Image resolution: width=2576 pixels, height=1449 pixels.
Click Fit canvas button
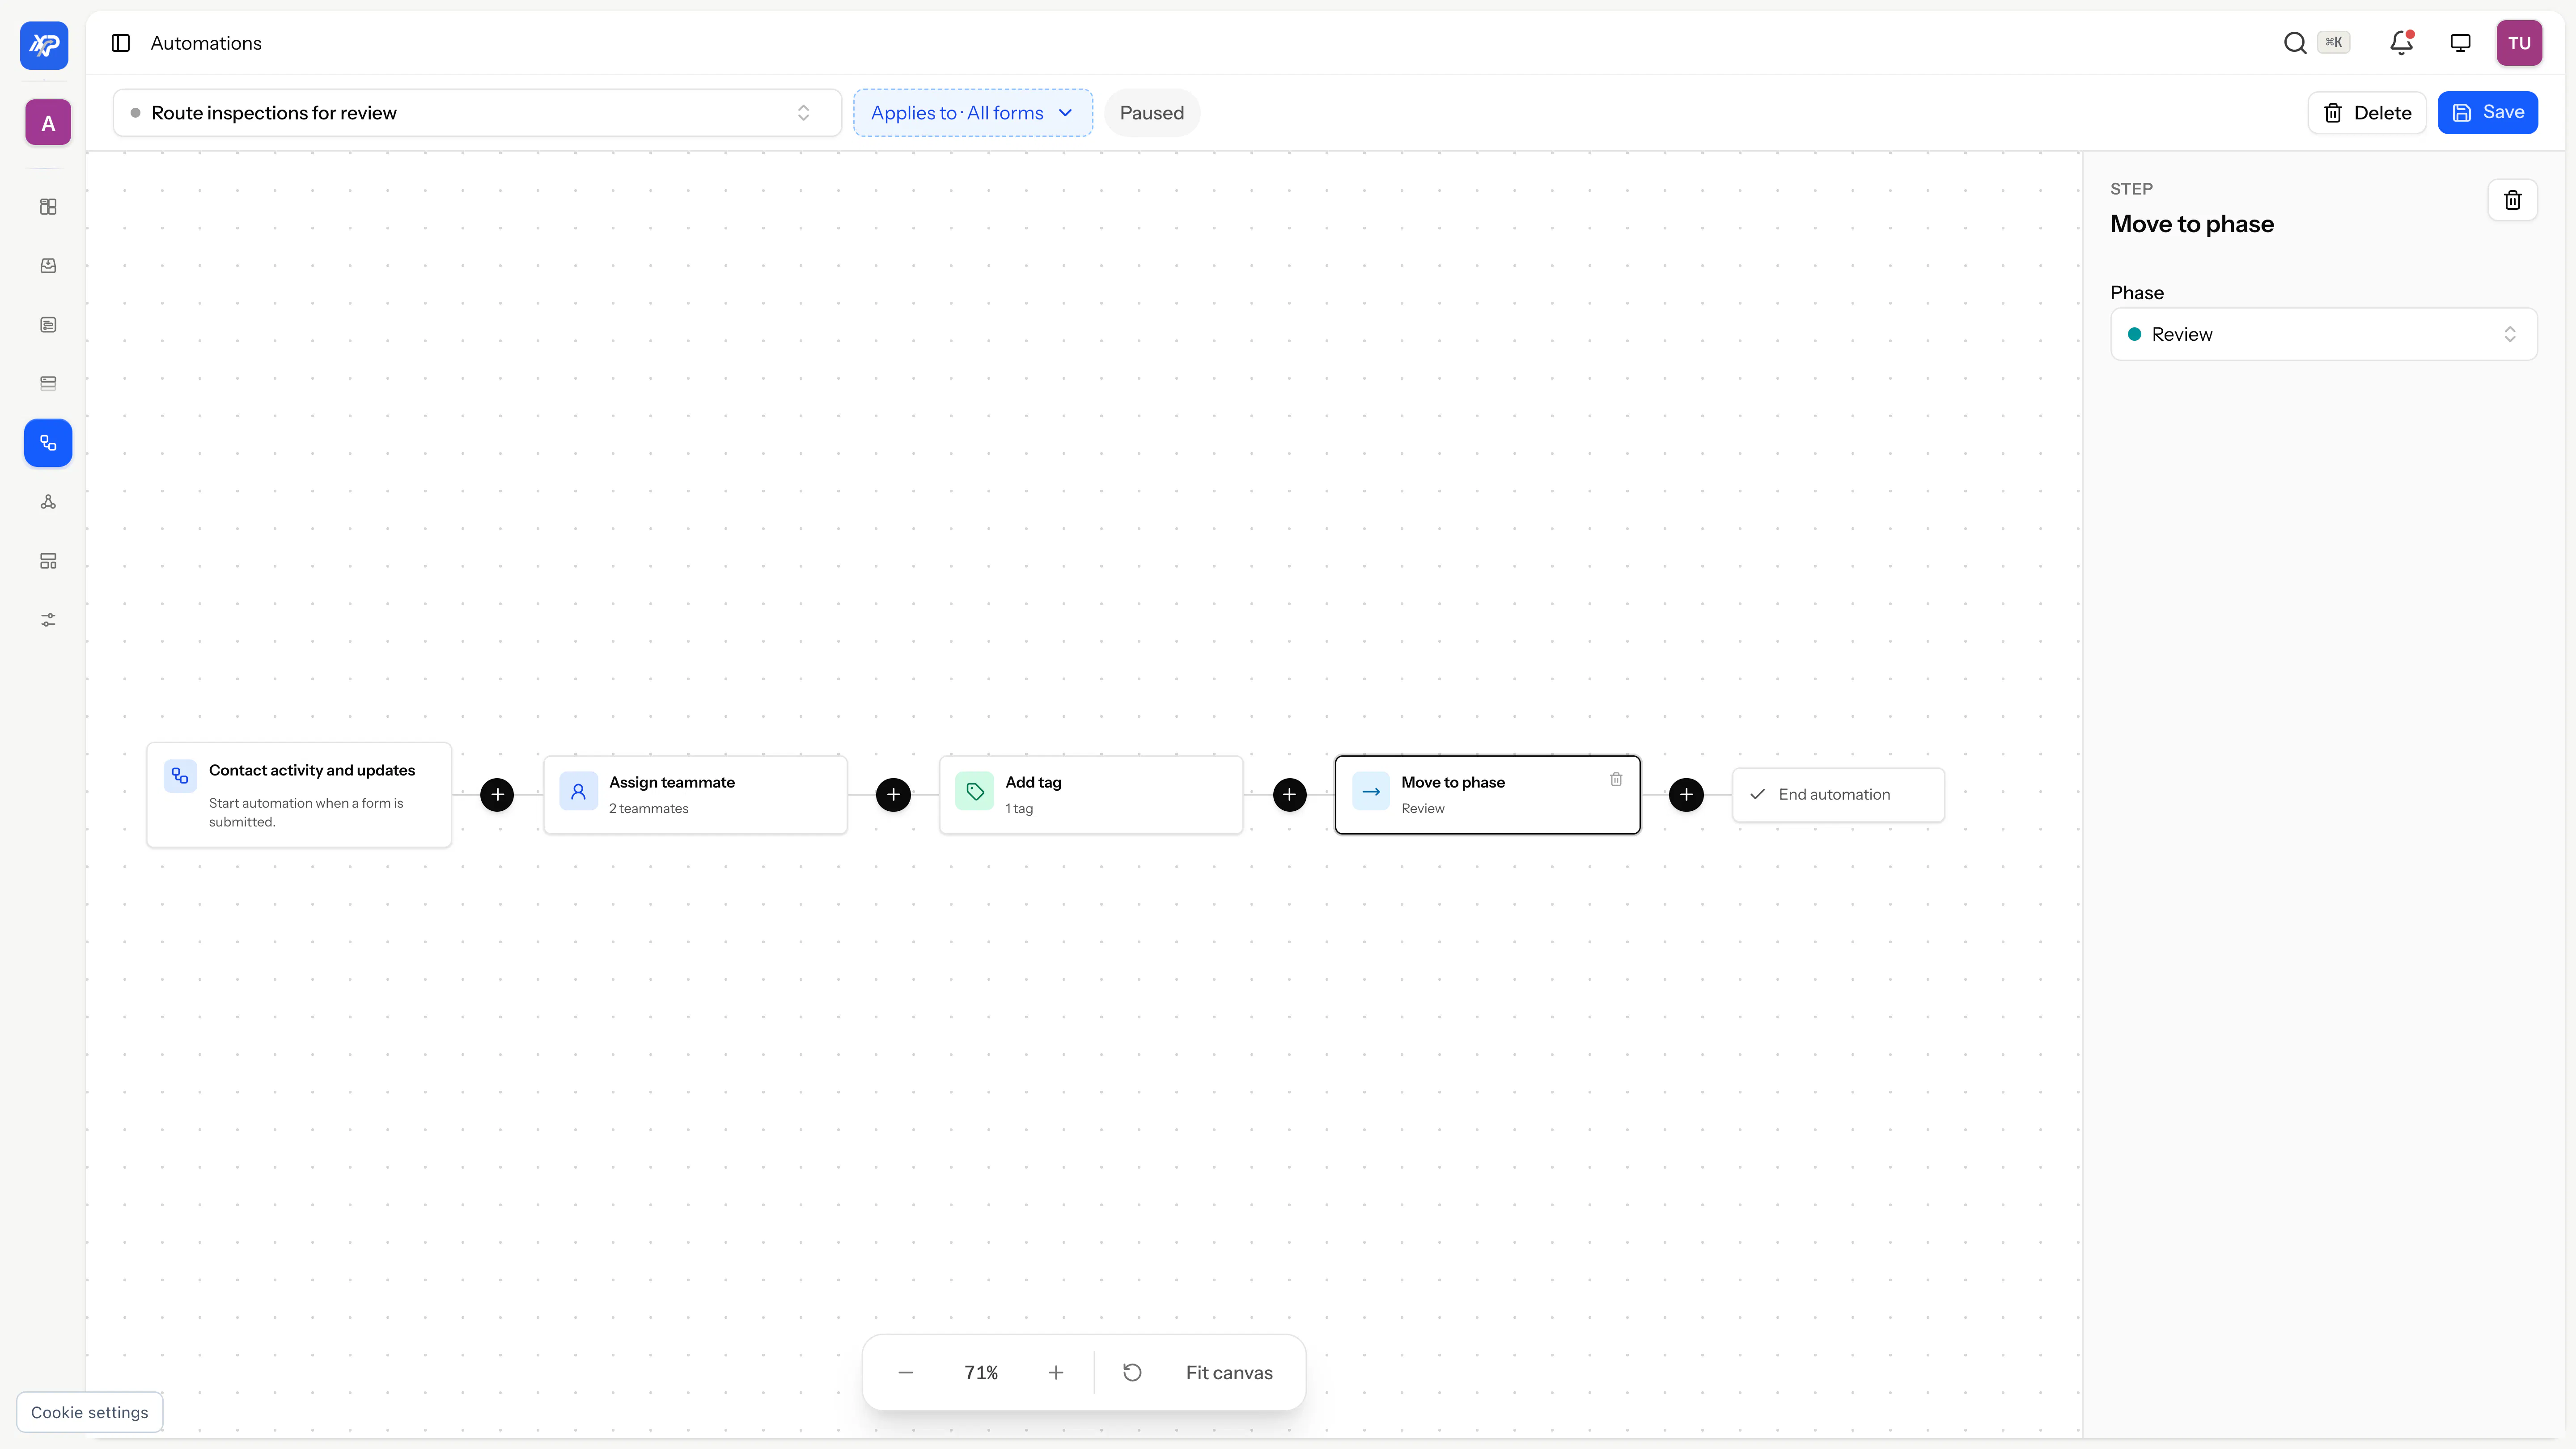pyautogui.click(x=1229, y=1373)
